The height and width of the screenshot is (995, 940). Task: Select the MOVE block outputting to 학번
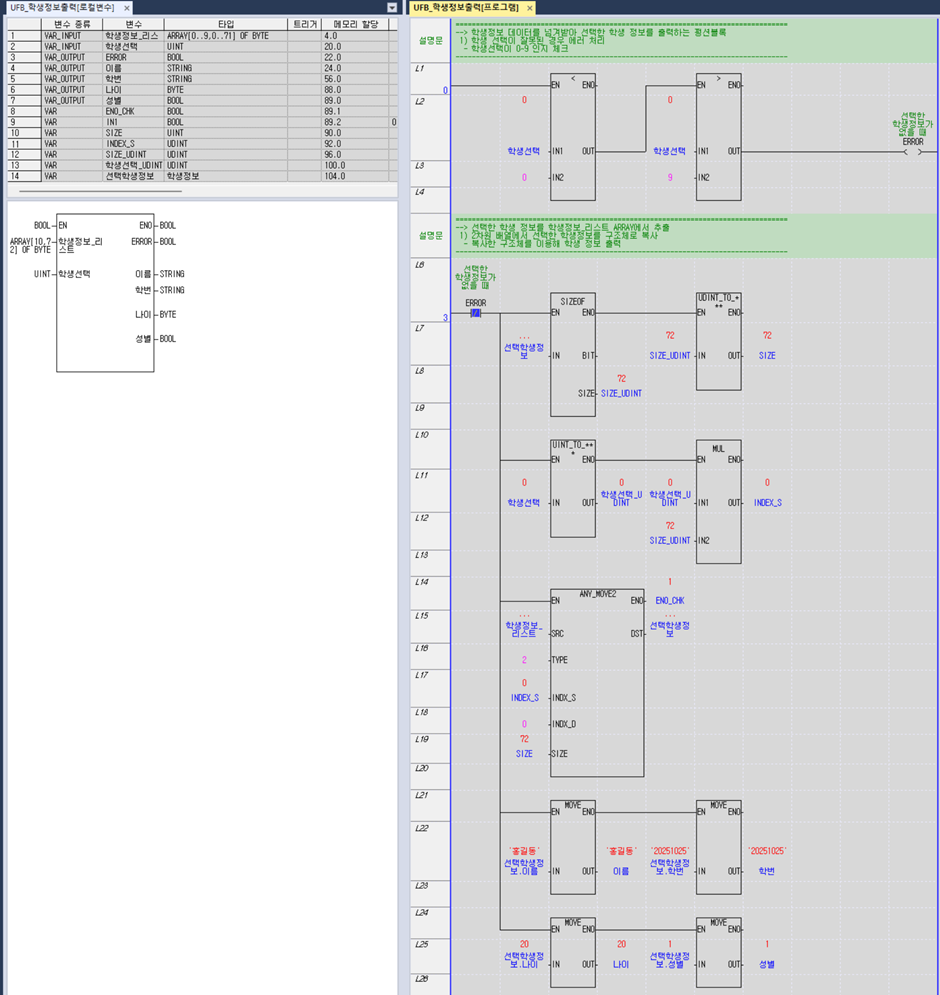(x=718, y=847)
